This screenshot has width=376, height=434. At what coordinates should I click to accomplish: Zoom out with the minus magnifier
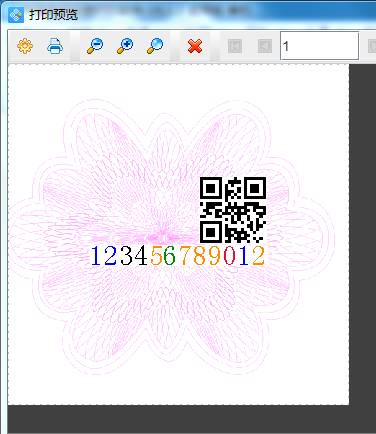[95, 46]
